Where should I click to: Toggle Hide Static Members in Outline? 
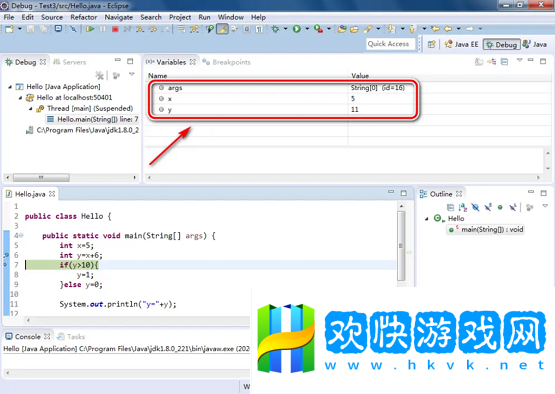tap(488, 207)
